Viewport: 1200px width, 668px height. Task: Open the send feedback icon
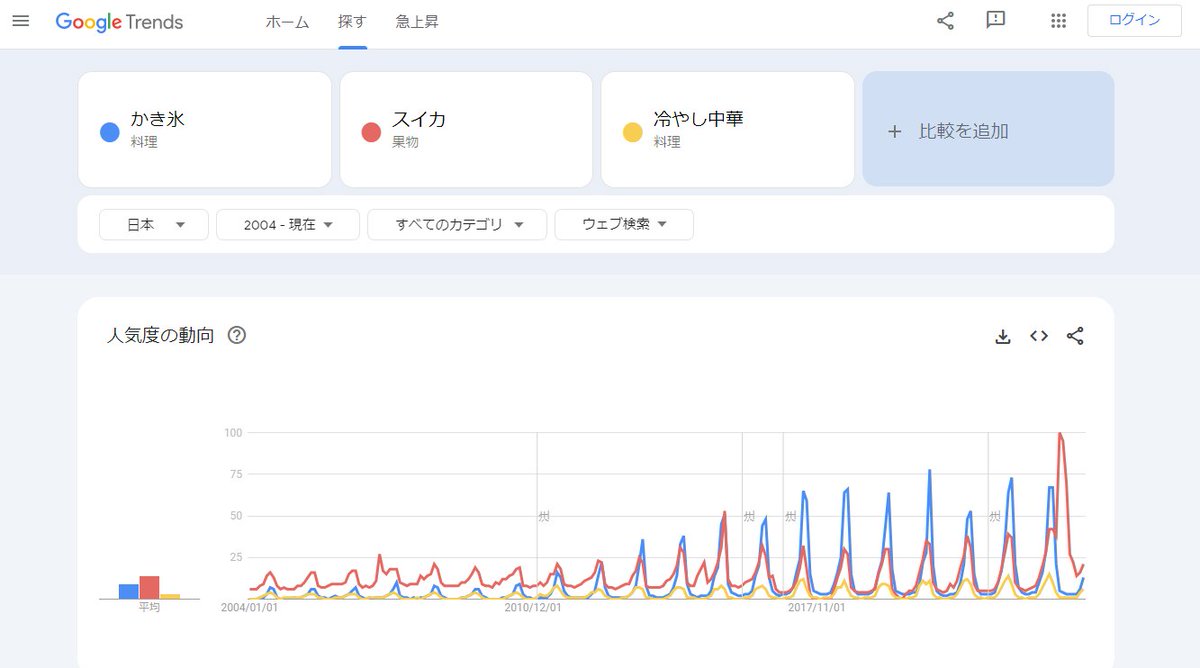pos(995,21)
